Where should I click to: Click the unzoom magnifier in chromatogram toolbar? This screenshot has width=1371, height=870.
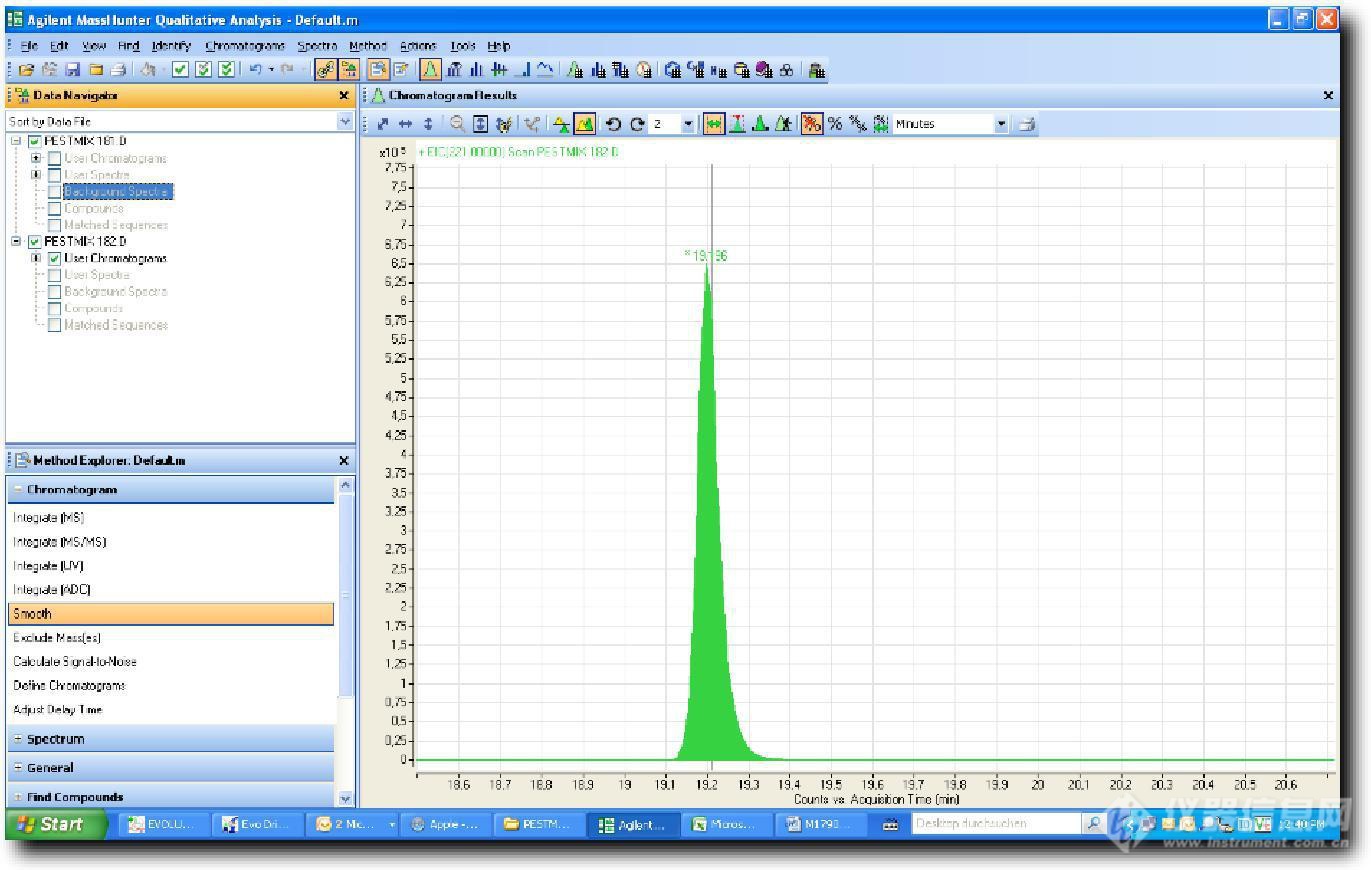pyautogui.click(x=457, y=124)
